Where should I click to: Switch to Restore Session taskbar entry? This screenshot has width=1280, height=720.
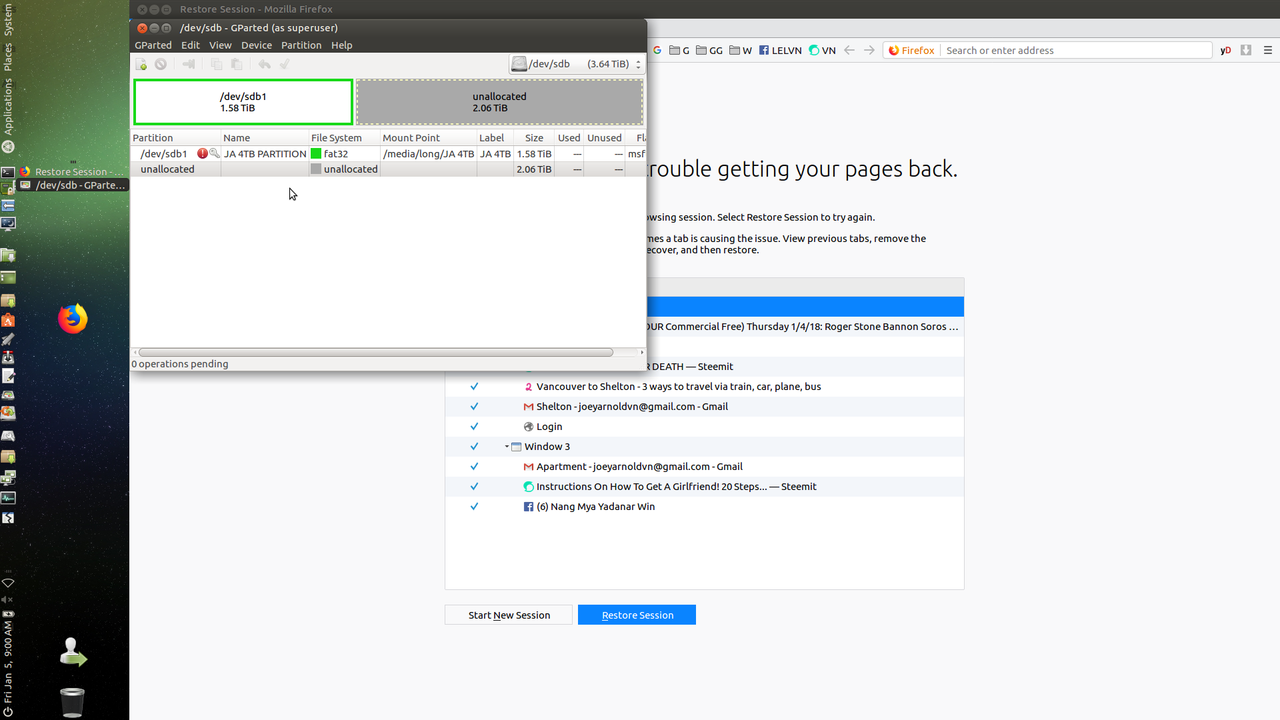click(x=73, y=172)
